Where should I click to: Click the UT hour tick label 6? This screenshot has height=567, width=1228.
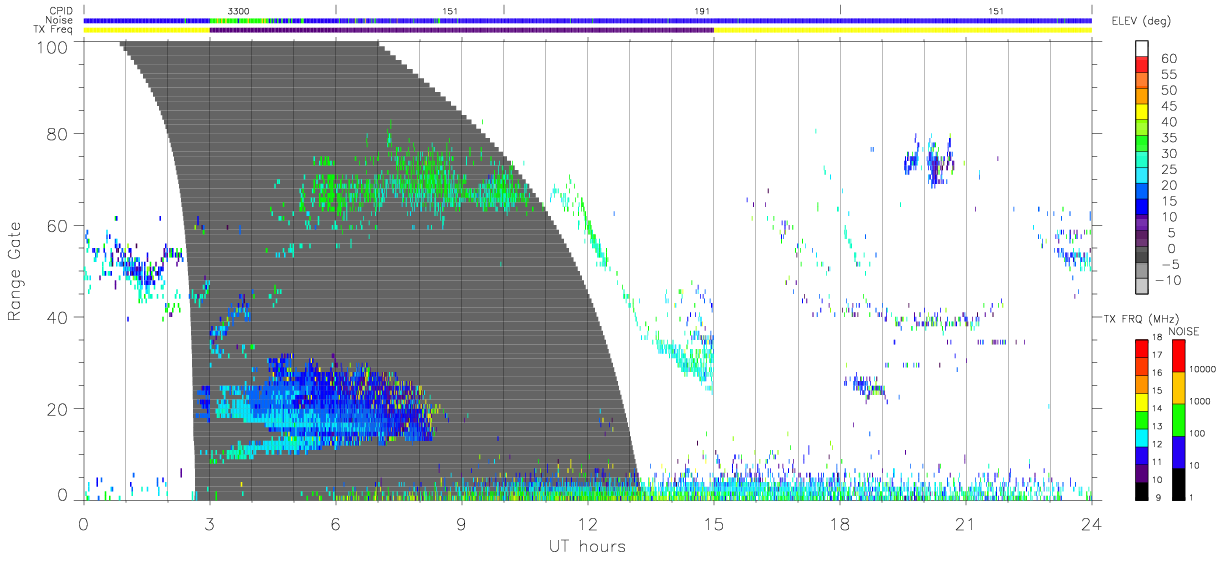[x=335, y=523]
